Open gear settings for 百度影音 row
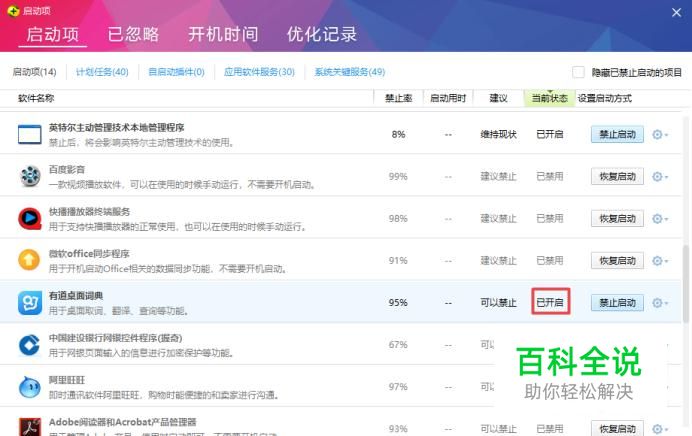This screenshot has height=436, width=692. pos(660,177)
